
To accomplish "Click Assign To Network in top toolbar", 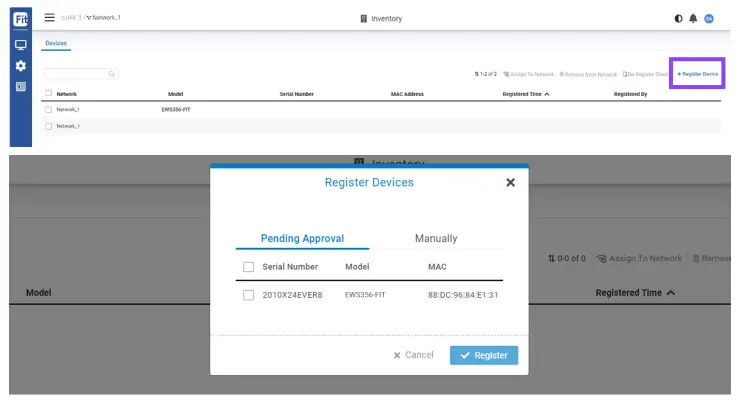I will tap(529, 74).
